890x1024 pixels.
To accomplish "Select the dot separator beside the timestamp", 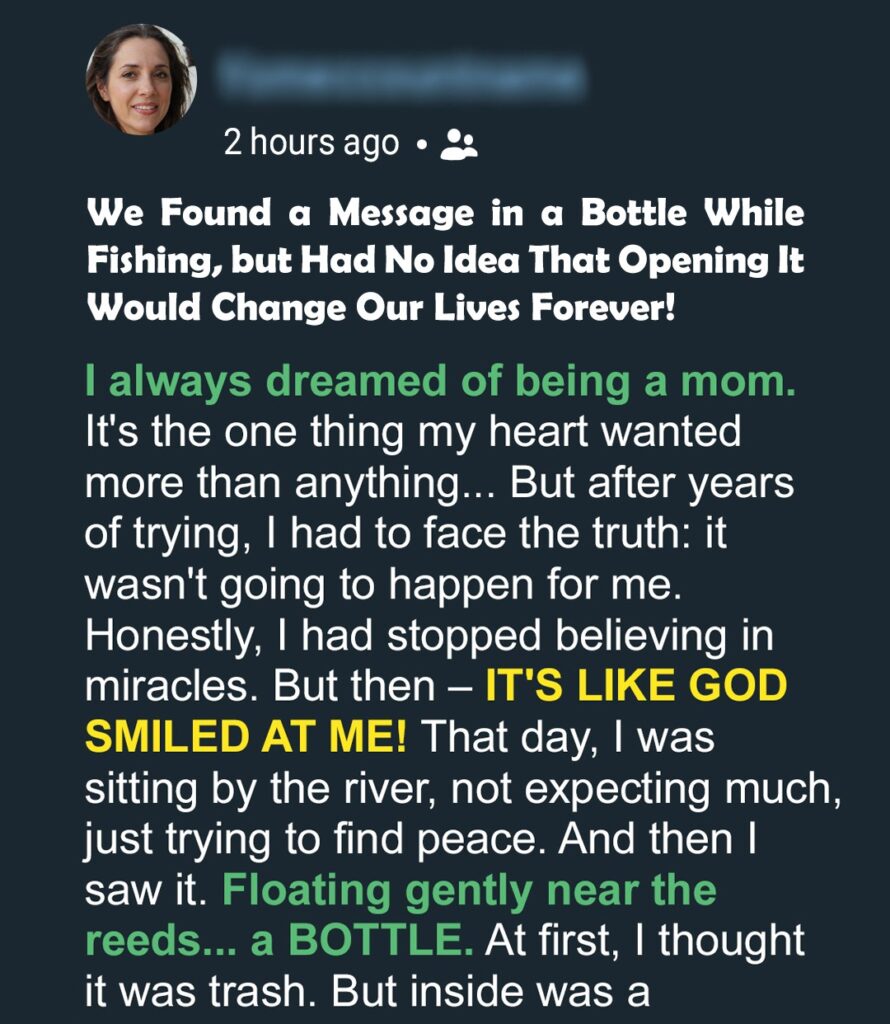I will [x=421, y=144].
